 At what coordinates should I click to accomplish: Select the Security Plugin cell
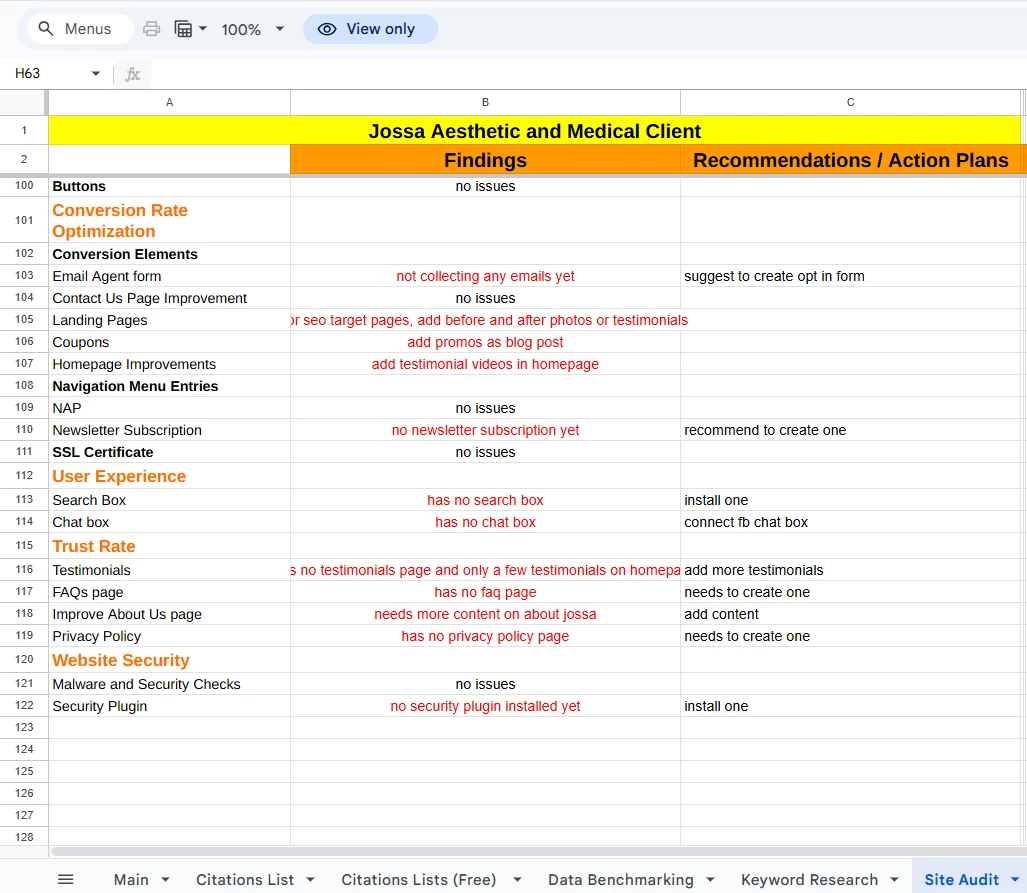(x=170, y=706)
